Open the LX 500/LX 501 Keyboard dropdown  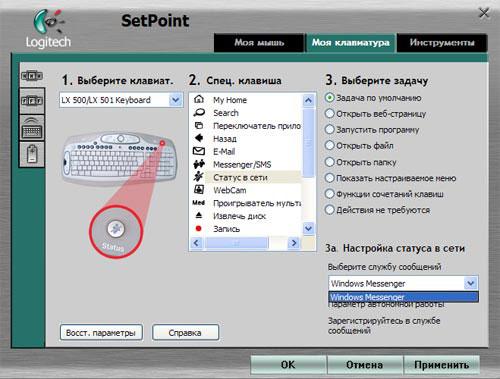pos(175,100)
